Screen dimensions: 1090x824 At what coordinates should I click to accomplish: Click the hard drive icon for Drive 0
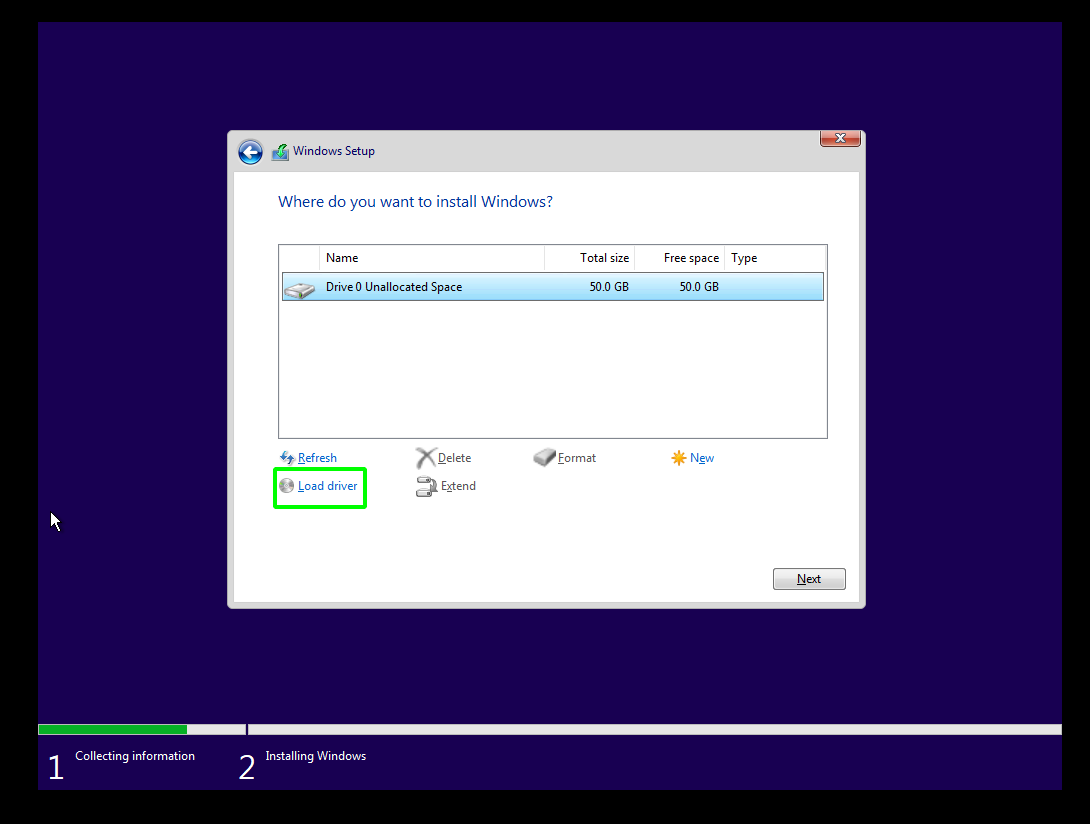[x=300, y=289]
